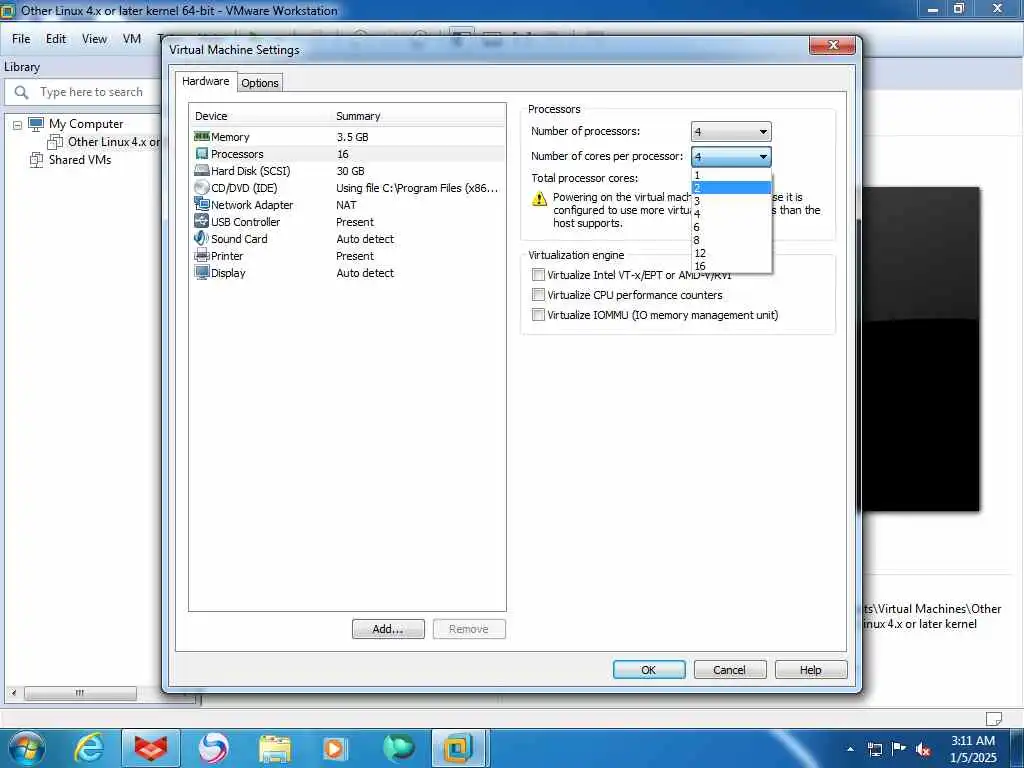Viewport: 1024px width, 768px height.
Task: Select the Using file C:\Program Files summary
Action: pyautogui.click(x=417, y=188)
